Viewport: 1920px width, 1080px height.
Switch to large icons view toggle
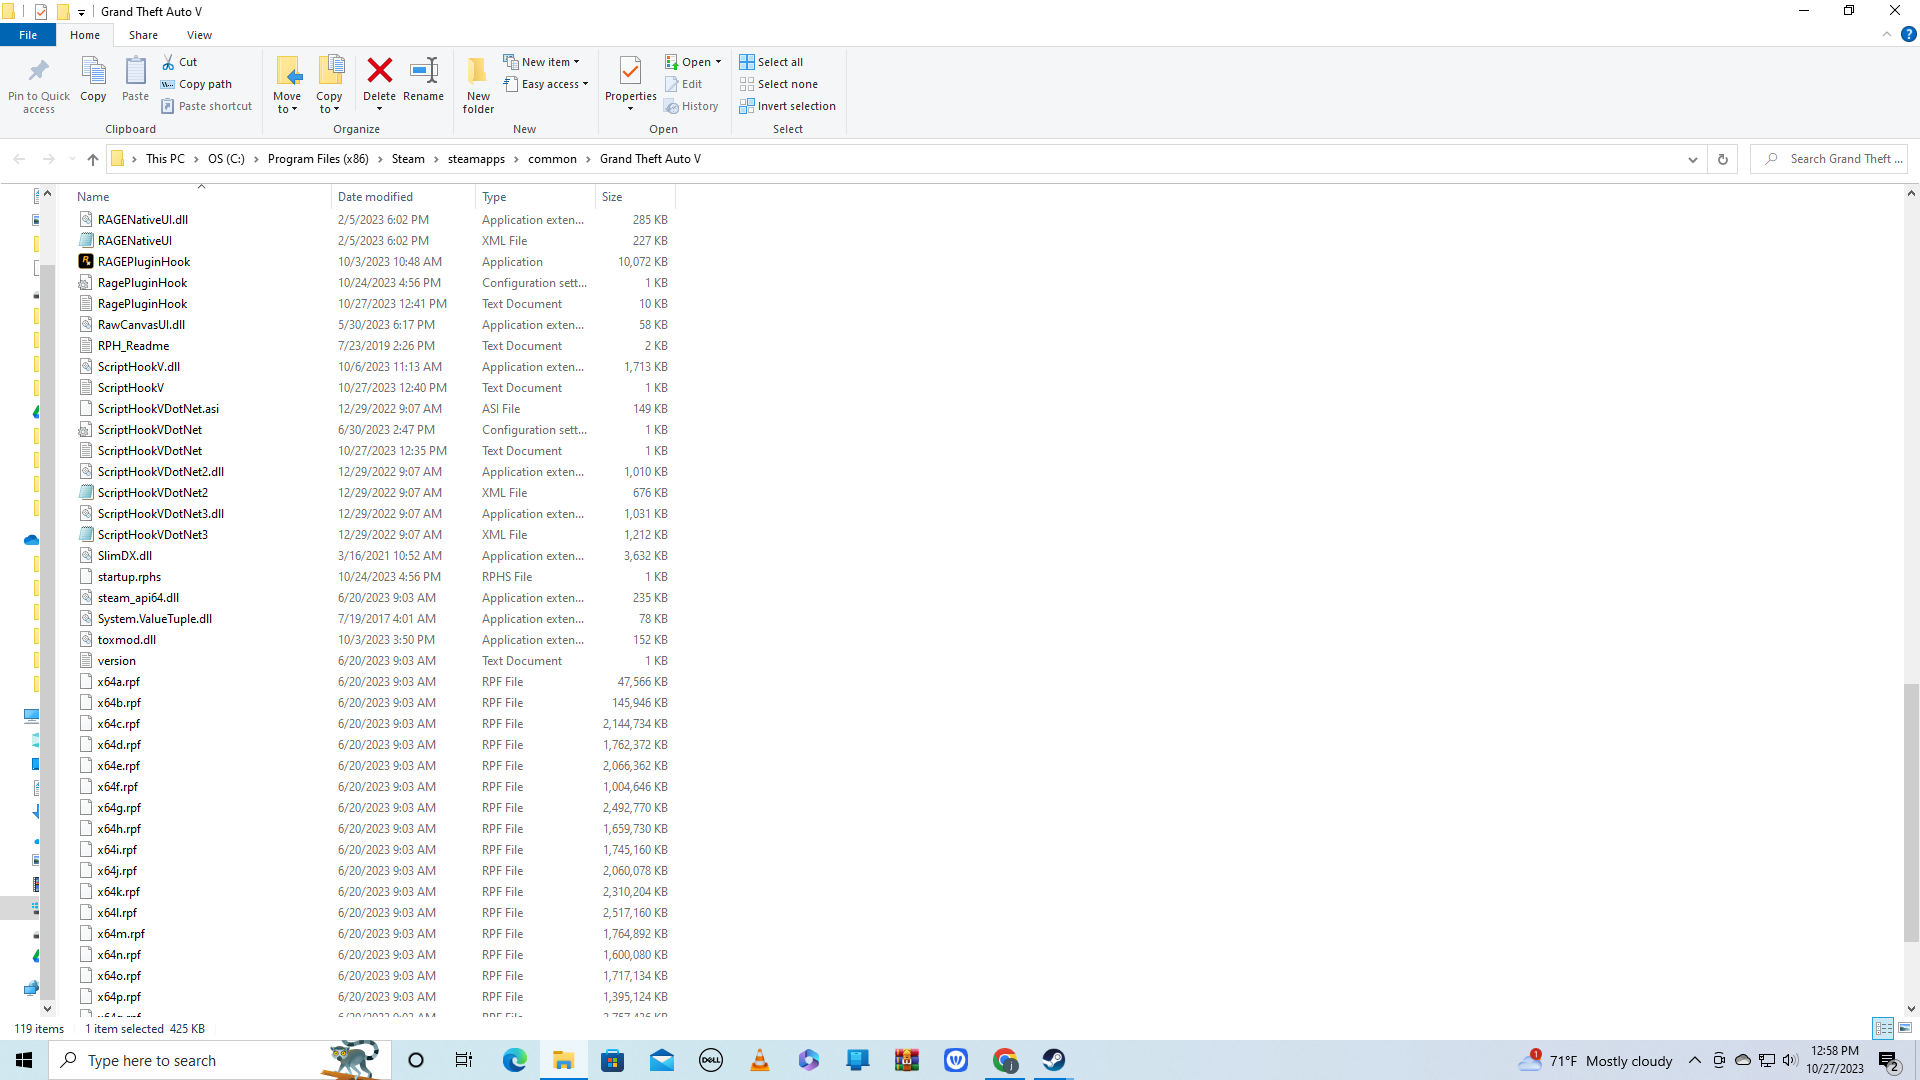[x=1905, y=1028]
